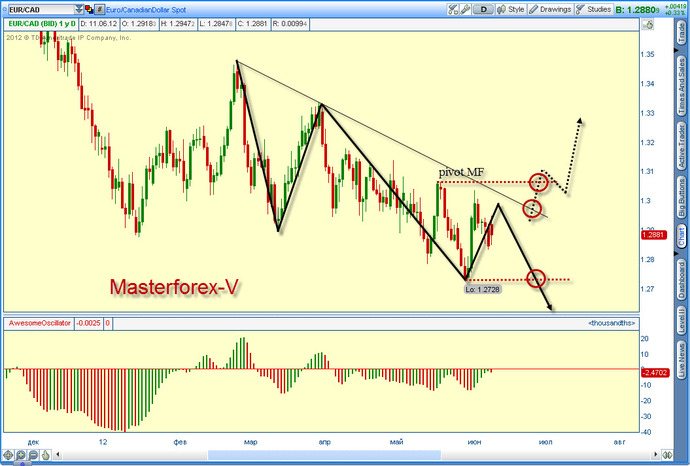The image size is (690, 466).
Task: Click the zoom in magnifier icon
Action: pos(21,455)
